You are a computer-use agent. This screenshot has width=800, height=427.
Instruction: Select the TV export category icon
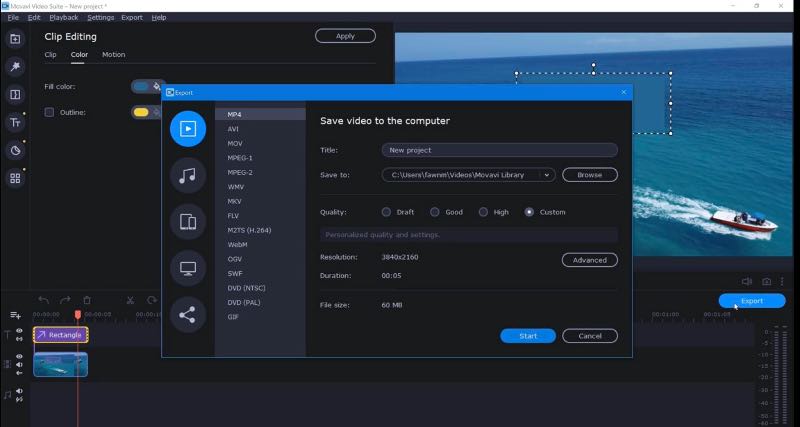point(188,268)
